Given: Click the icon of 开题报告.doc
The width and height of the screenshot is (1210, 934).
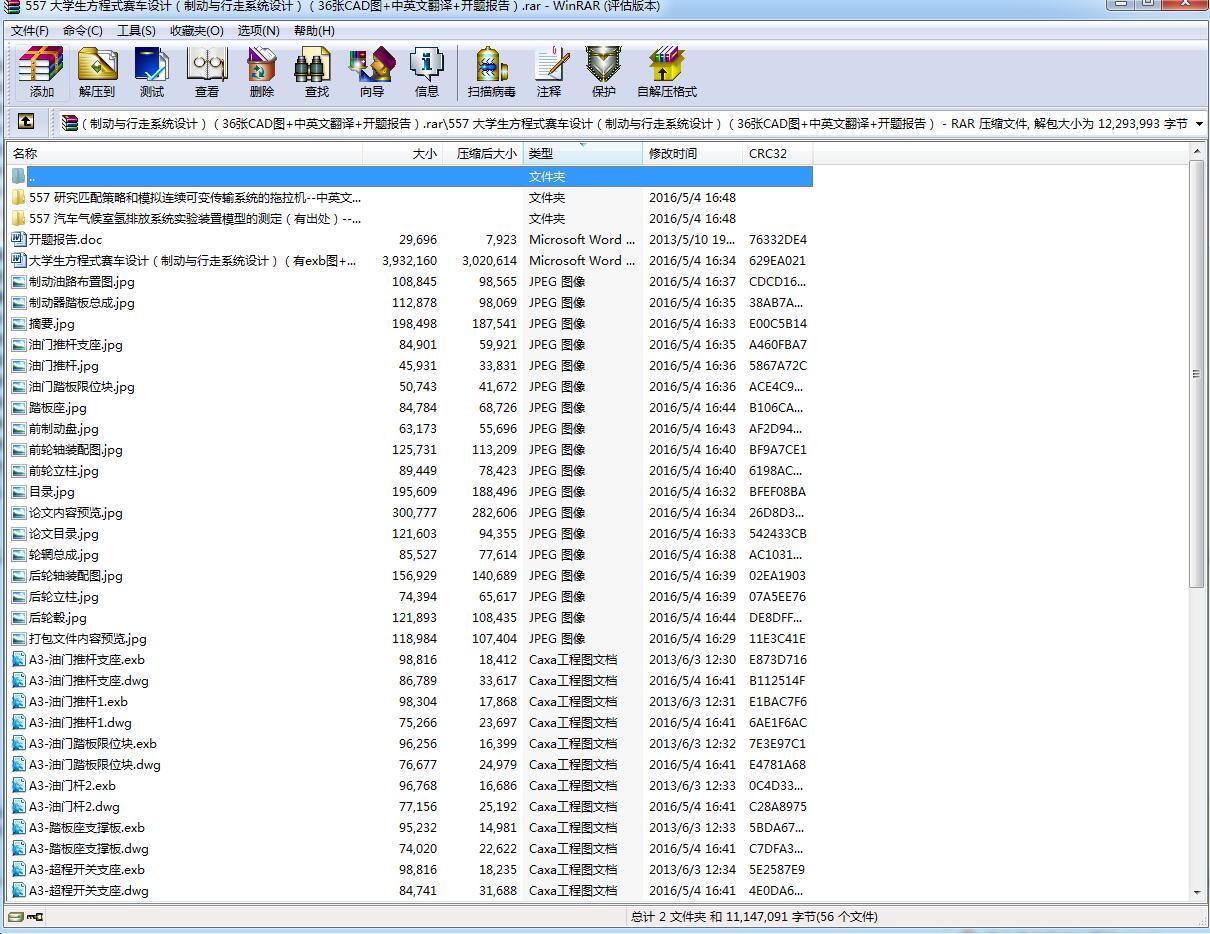Looking at the screenshot, I should pyautogui.click(x=19, y=239).
